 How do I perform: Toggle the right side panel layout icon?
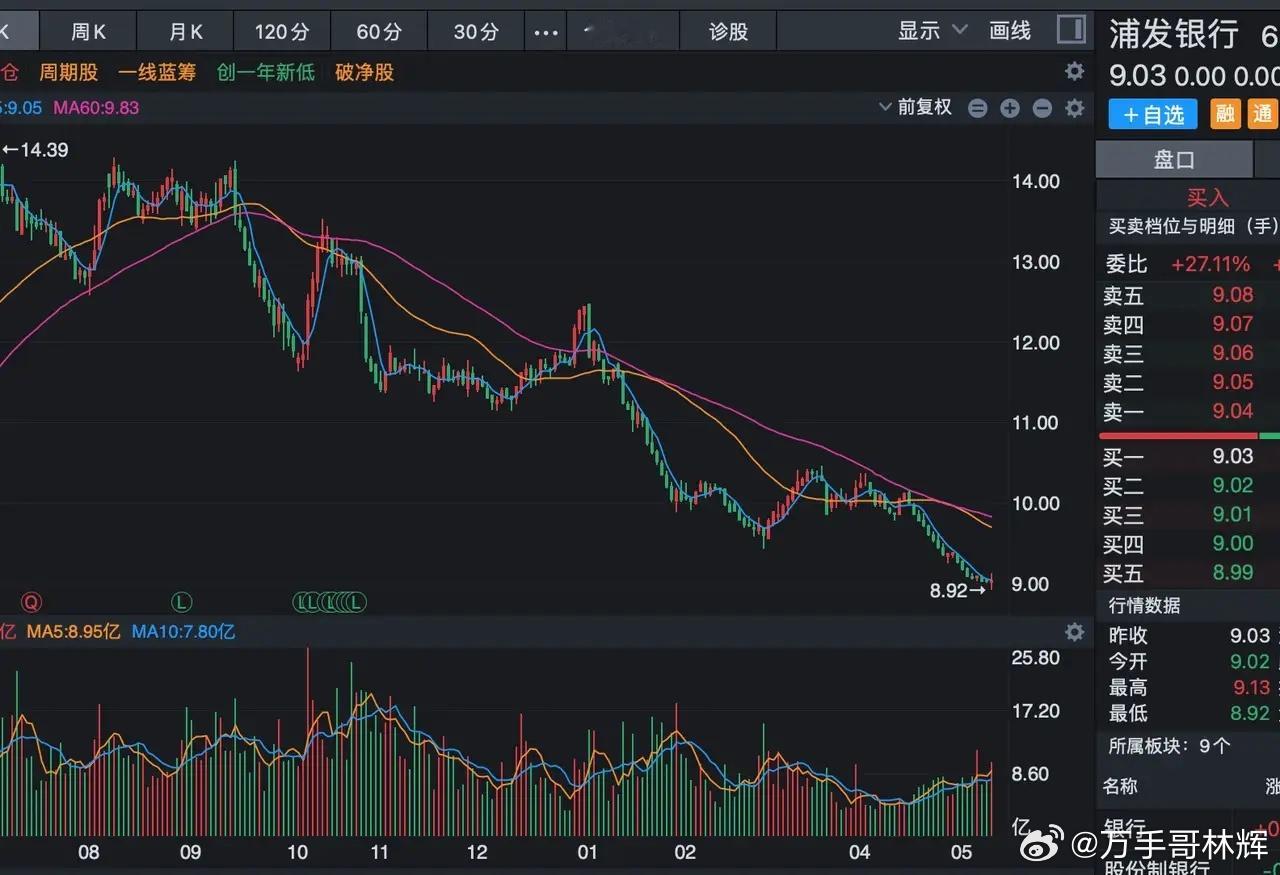[1072, 30]
